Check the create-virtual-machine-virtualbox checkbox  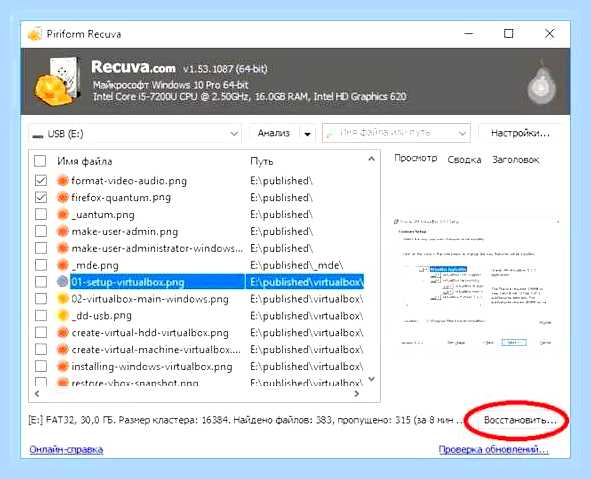(x=41, y=350)
